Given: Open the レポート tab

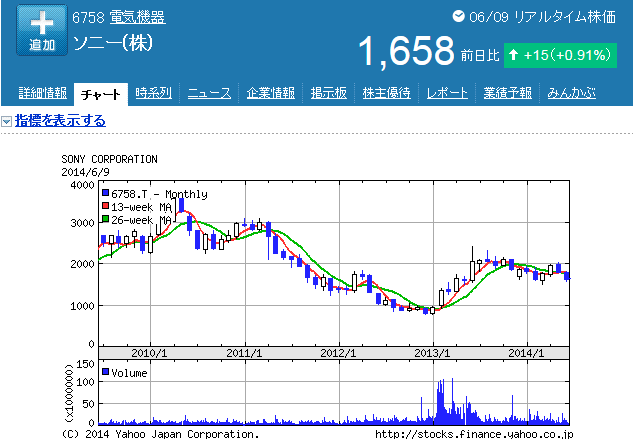Looking at the screenshot, I should pos(447,93).
